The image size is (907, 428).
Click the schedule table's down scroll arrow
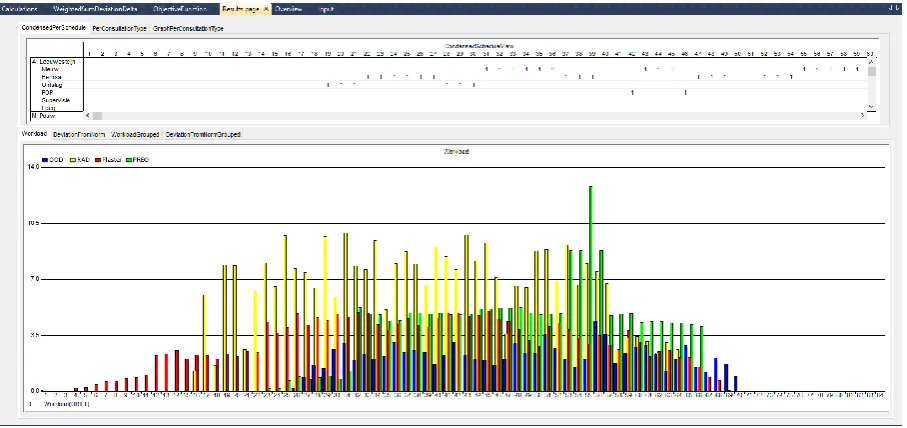872,106
